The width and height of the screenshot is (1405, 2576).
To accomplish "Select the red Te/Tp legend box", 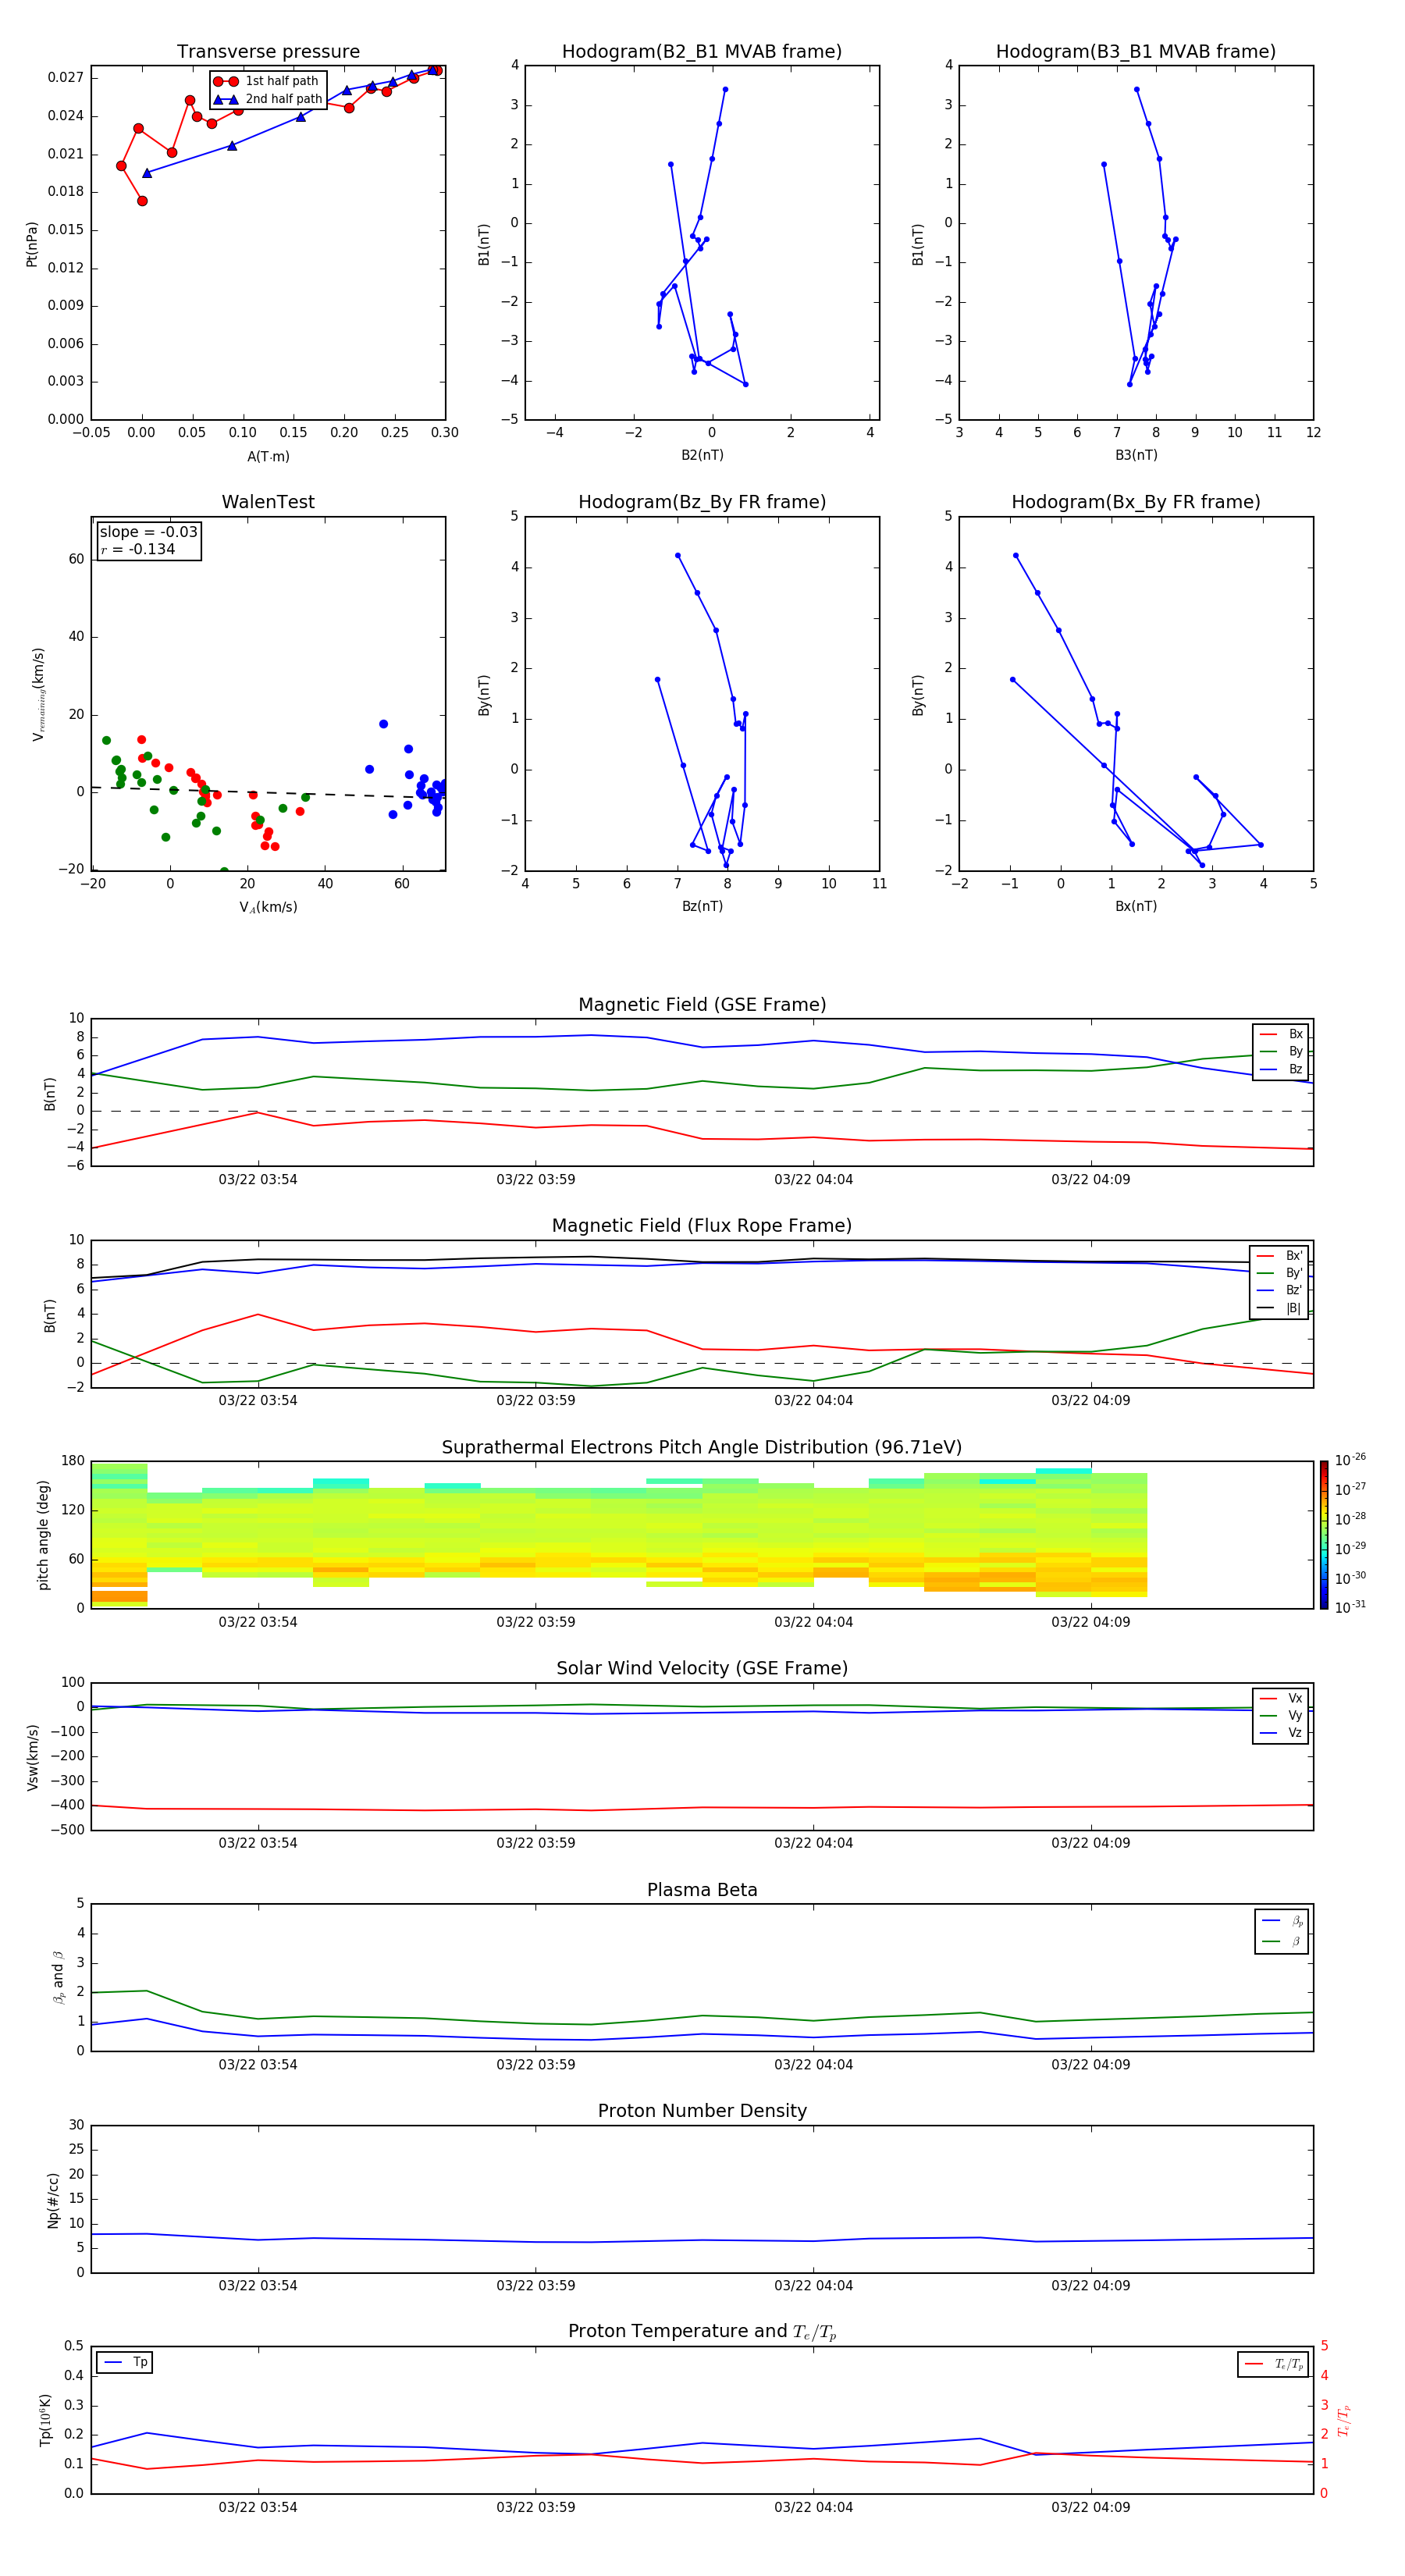I will click(x=1273, y=2364).
